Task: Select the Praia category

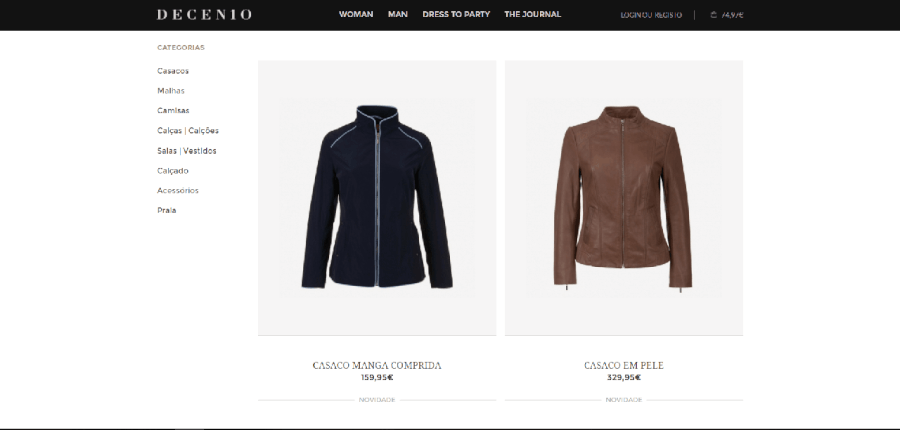Action: [x=166, y=211]
